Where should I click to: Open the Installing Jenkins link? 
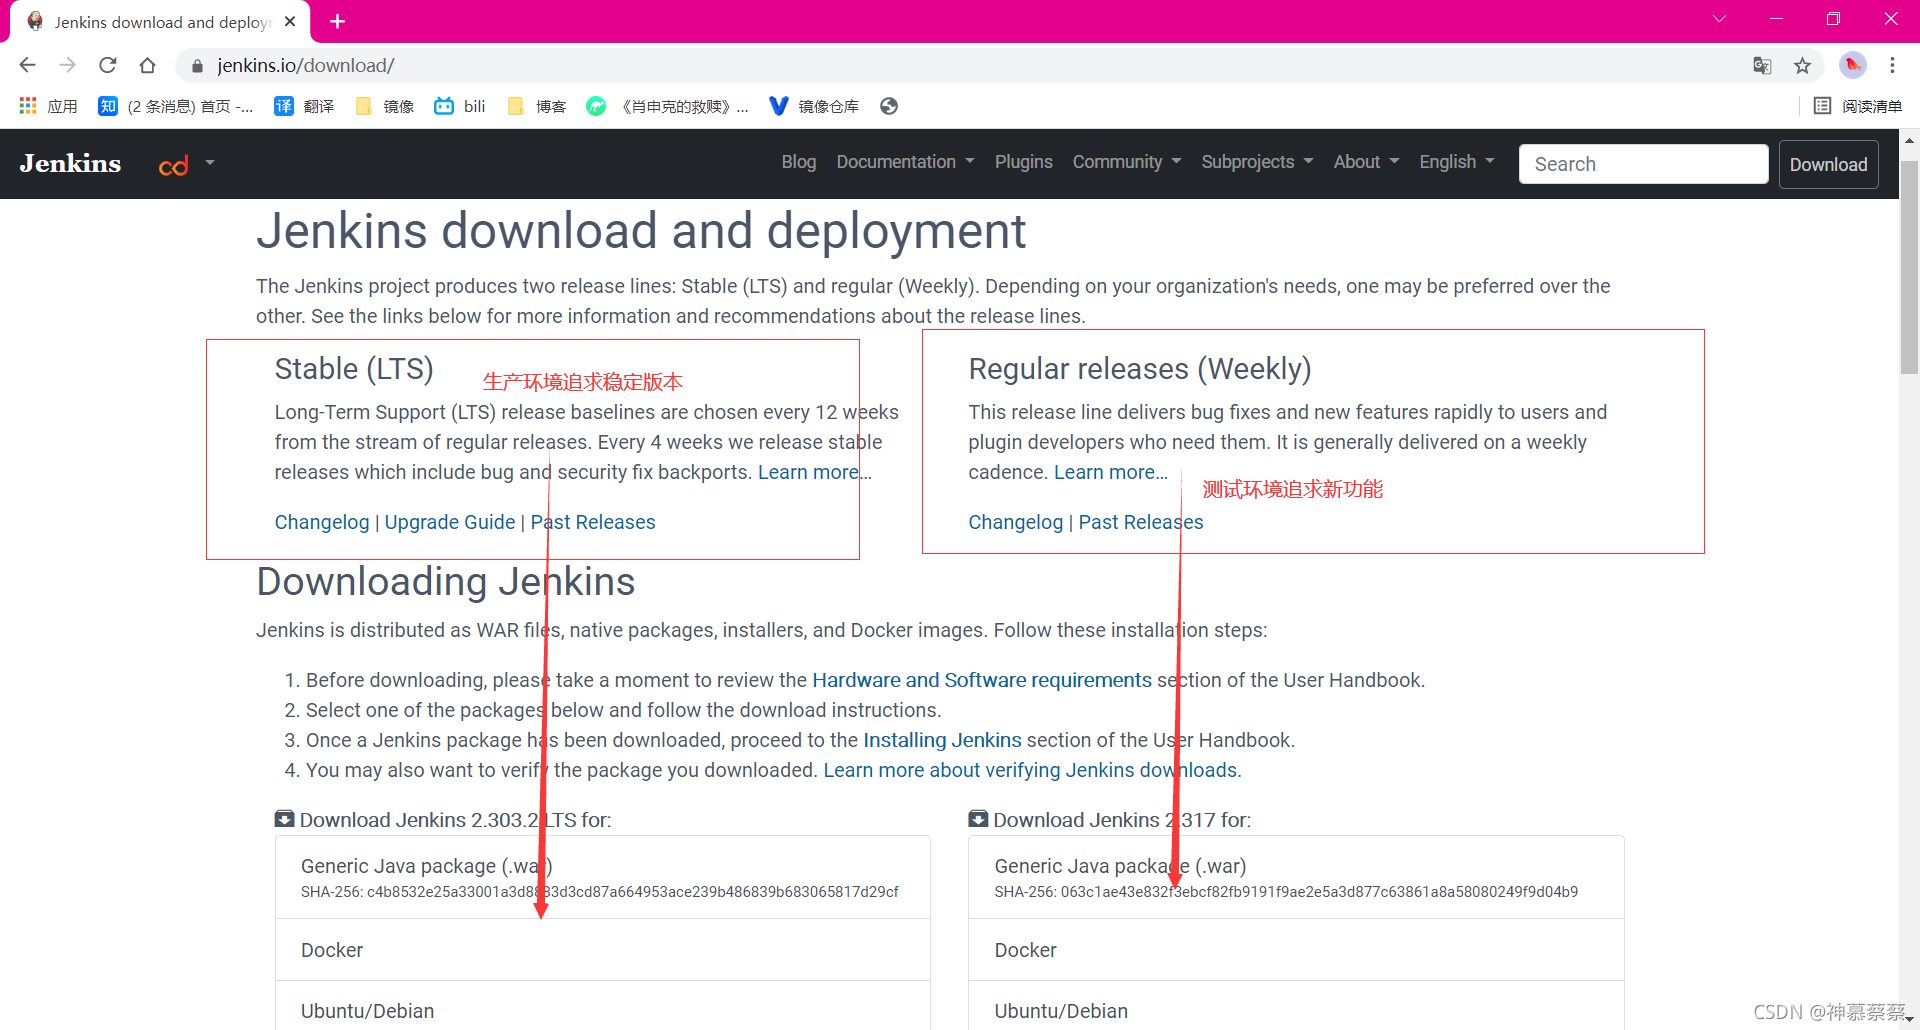[x=942, y=740]
